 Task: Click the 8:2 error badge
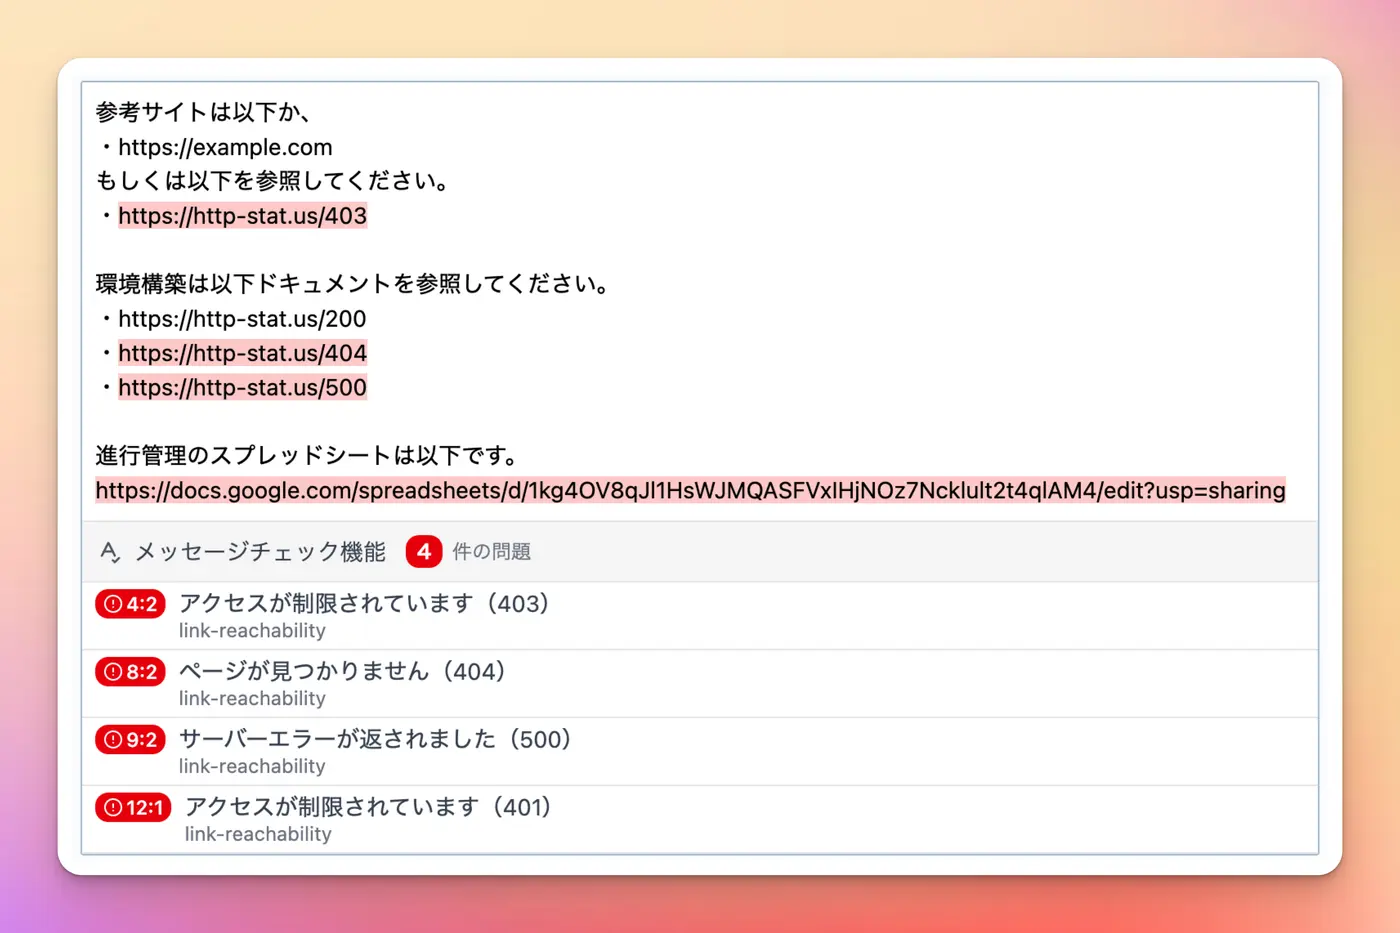130,672
